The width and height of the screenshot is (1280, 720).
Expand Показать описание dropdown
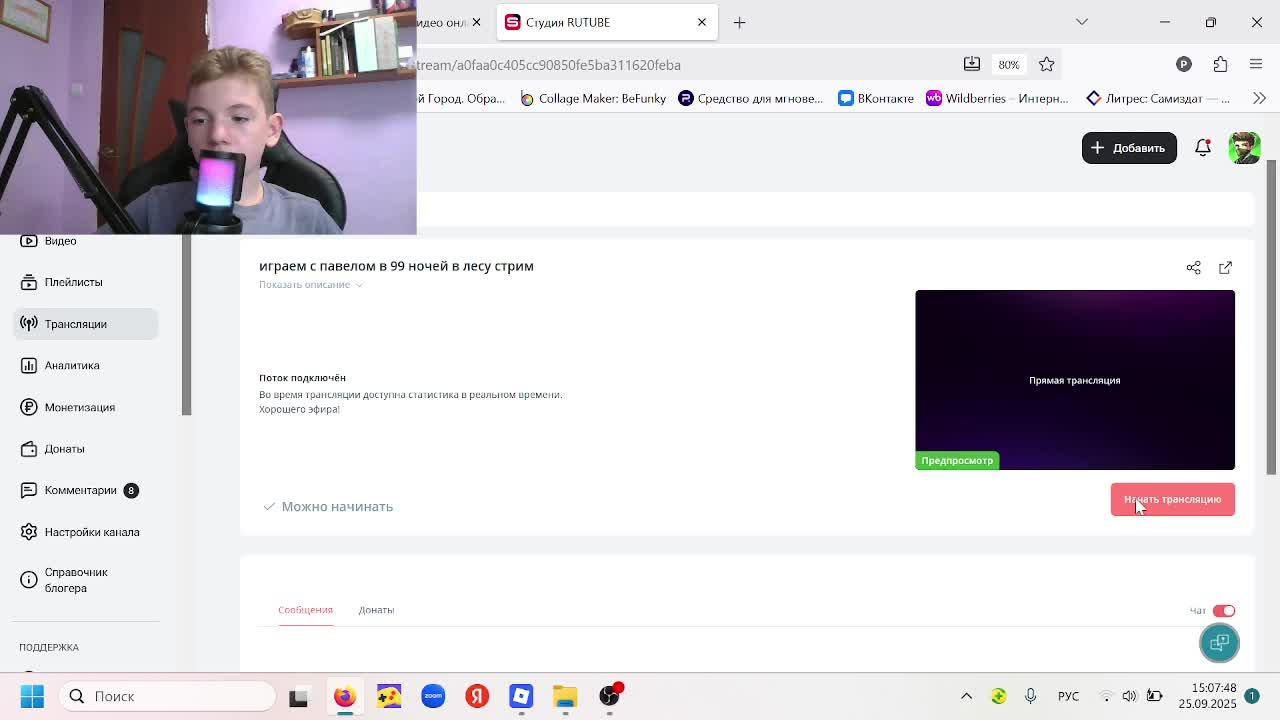(x=310, y=285)
